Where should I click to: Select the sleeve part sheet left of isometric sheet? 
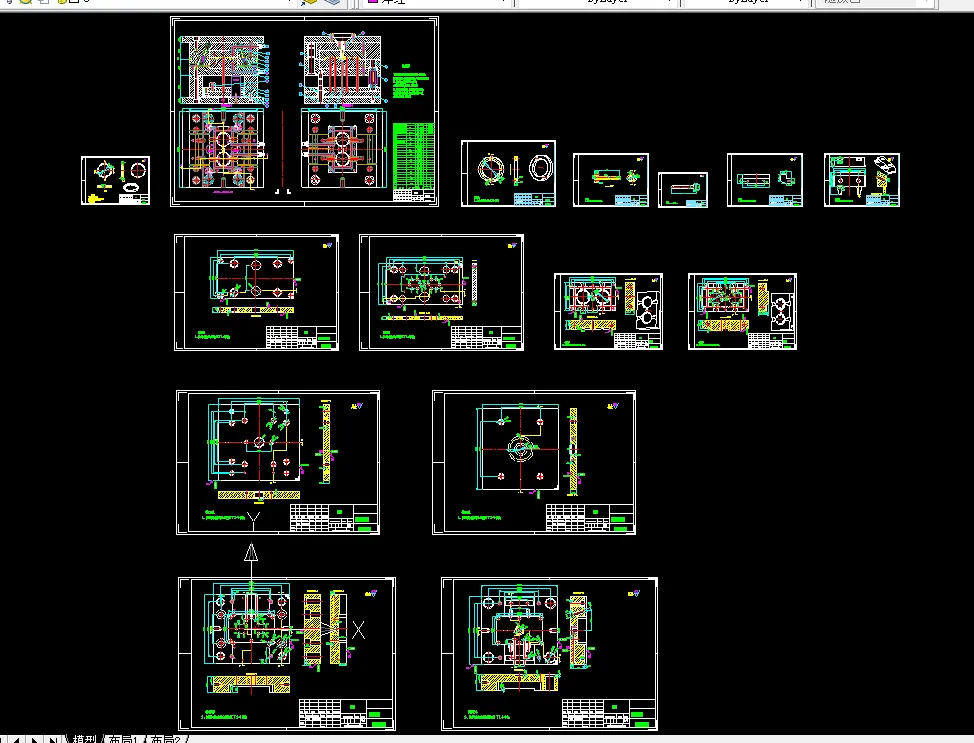765,180
